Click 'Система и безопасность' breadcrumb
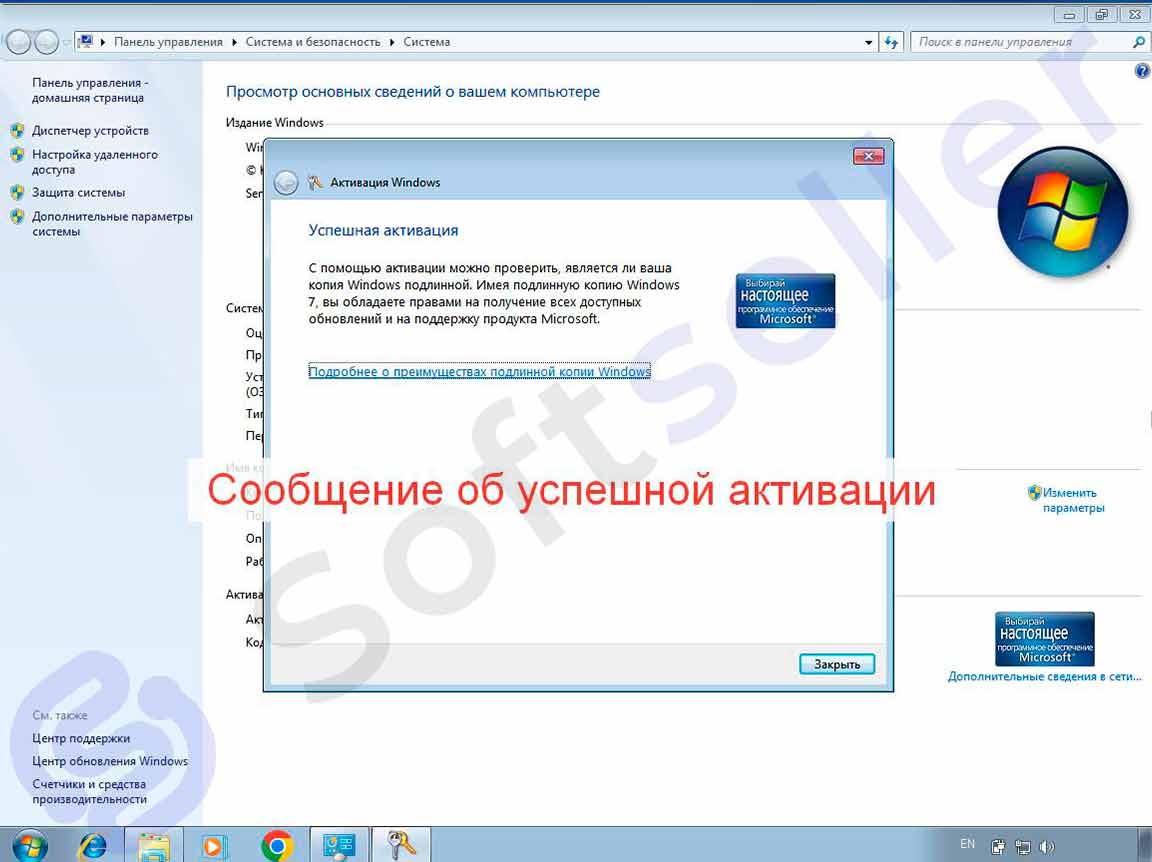Screen dimensions: 1152x862 click(x=315, y=42)
